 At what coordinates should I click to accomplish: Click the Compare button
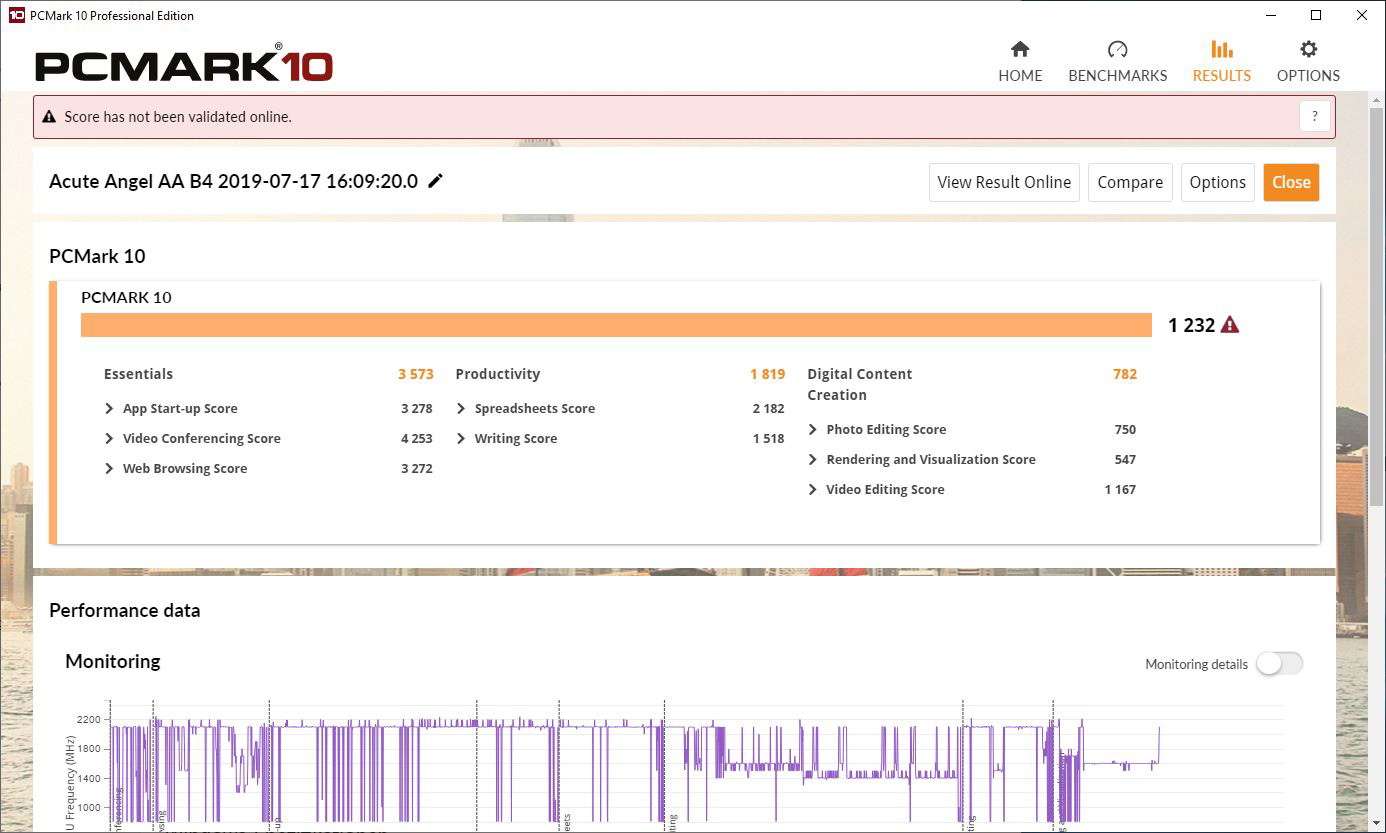point(1130,182)
